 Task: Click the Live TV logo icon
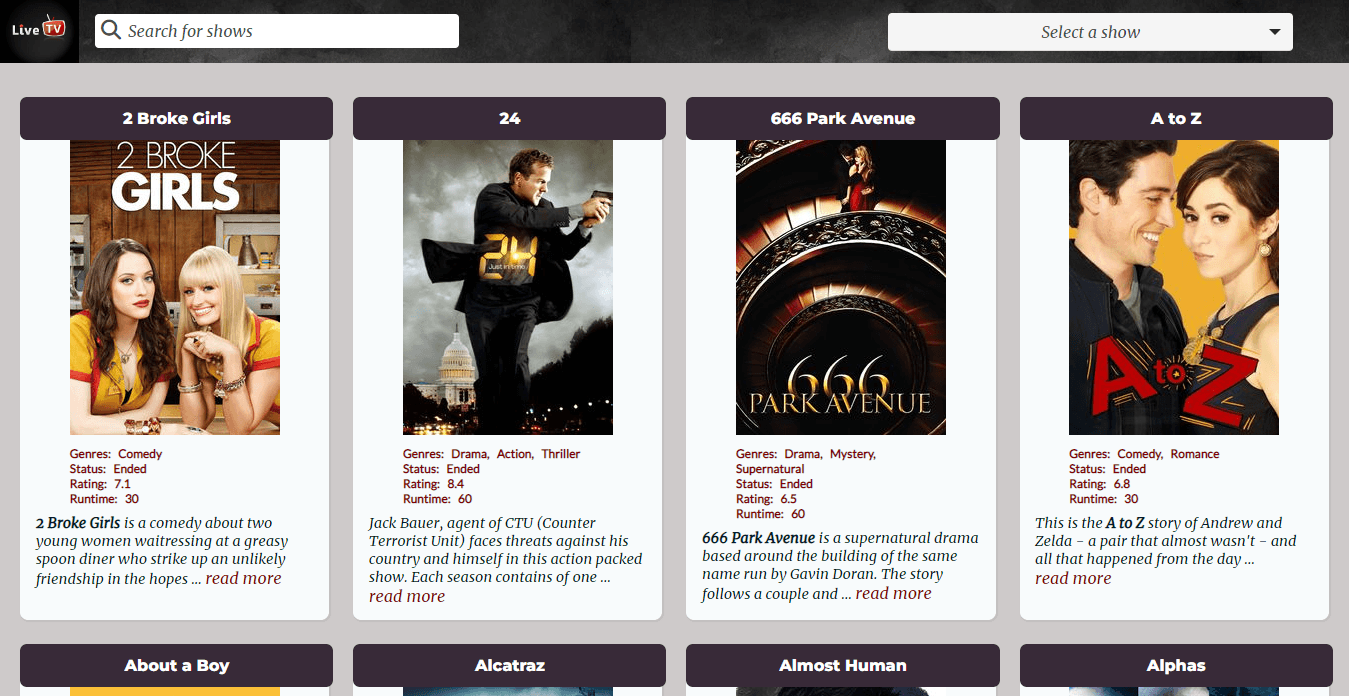click(39, 30)
